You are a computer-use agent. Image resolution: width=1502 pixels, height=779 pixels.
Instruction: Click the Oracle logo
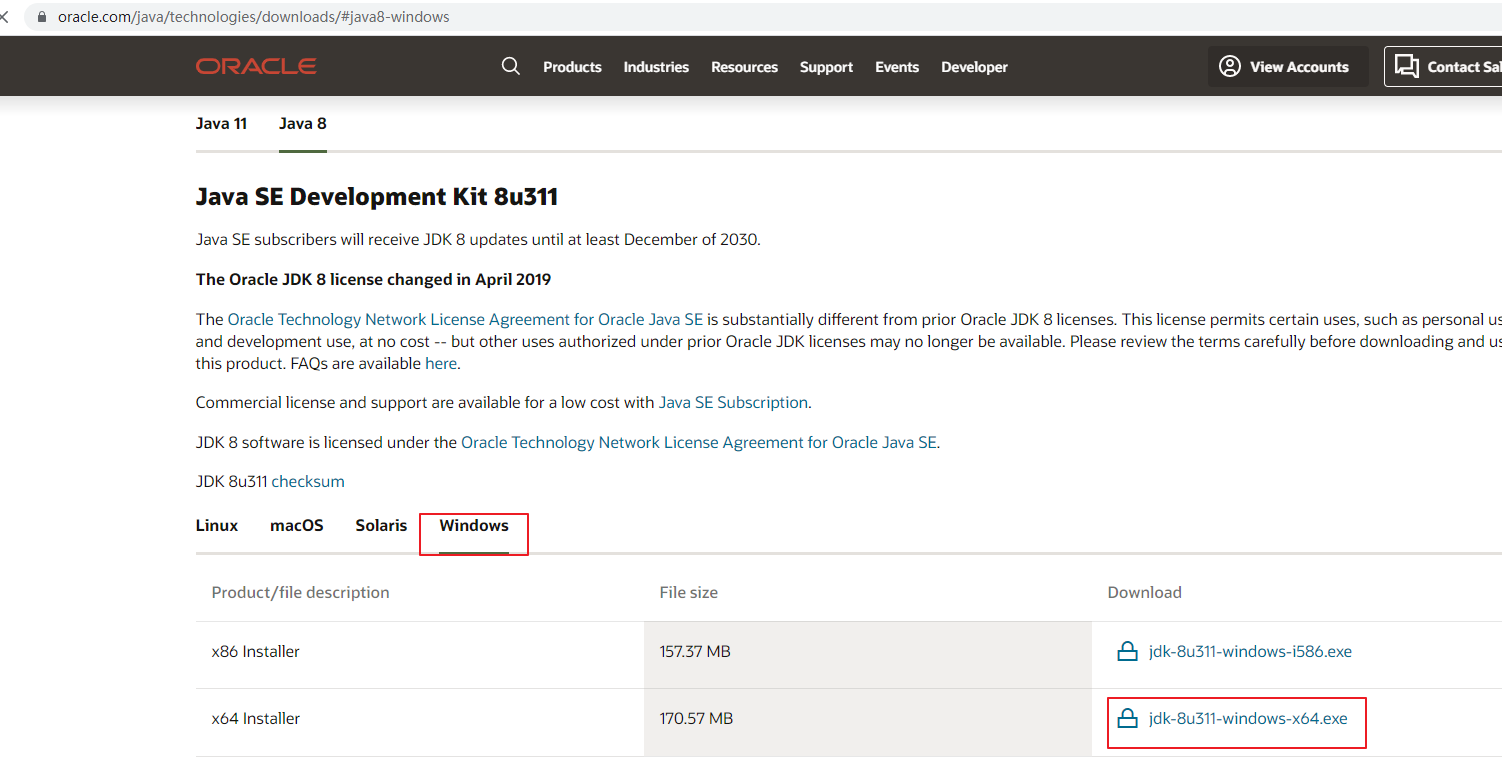click(256, 66)
